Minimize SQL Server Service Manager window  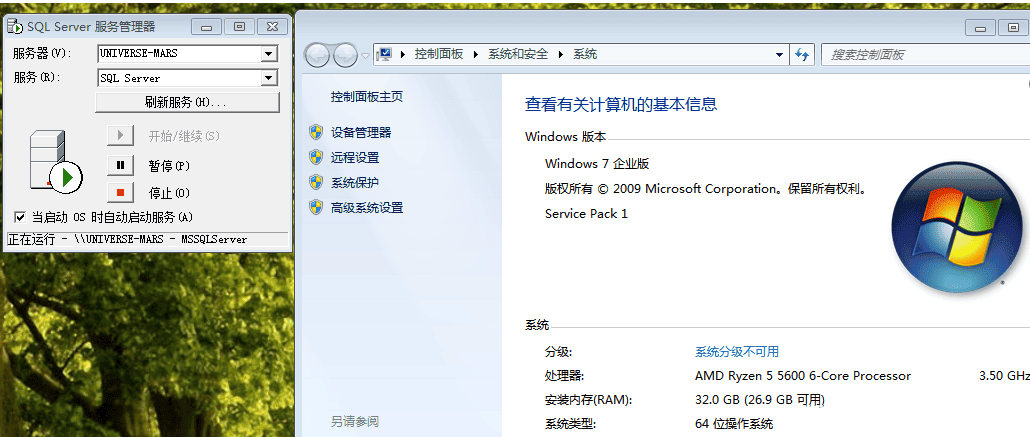[206, 27]
